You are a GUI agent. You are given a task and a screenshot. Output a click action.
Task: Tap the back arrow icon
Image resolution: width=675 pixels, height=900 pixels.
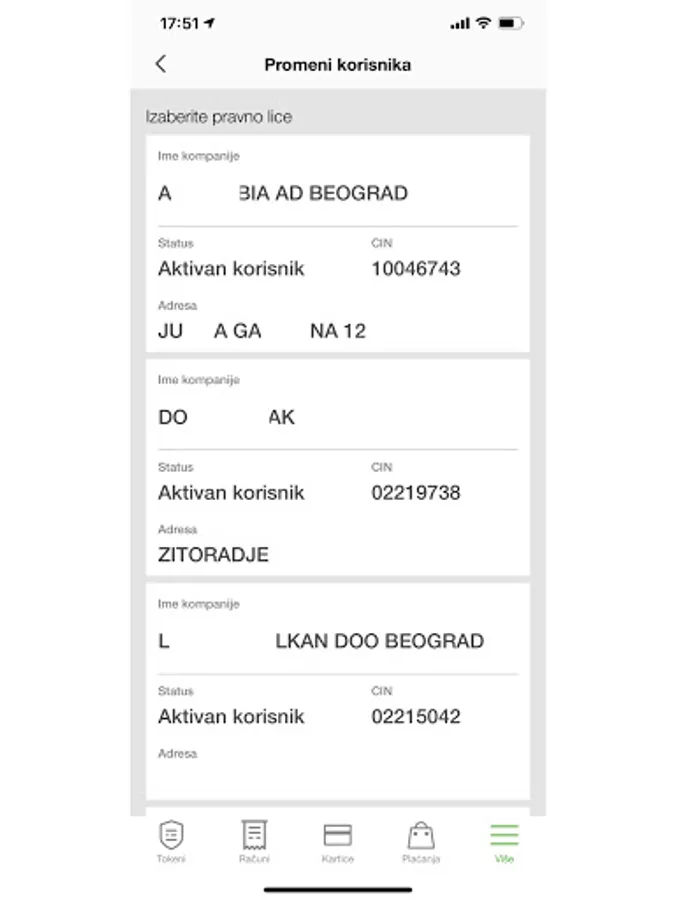[x=161, y=64]
